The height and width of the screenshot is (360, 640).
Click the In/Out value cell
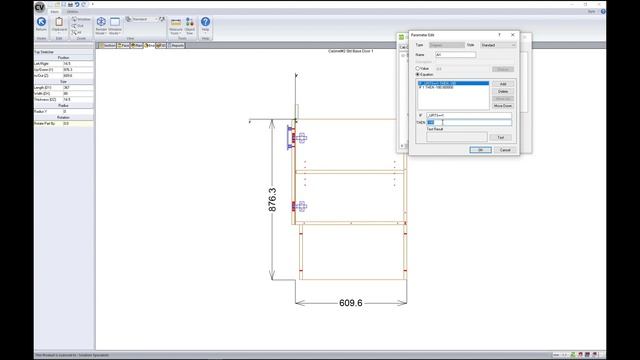click(78, 76)
